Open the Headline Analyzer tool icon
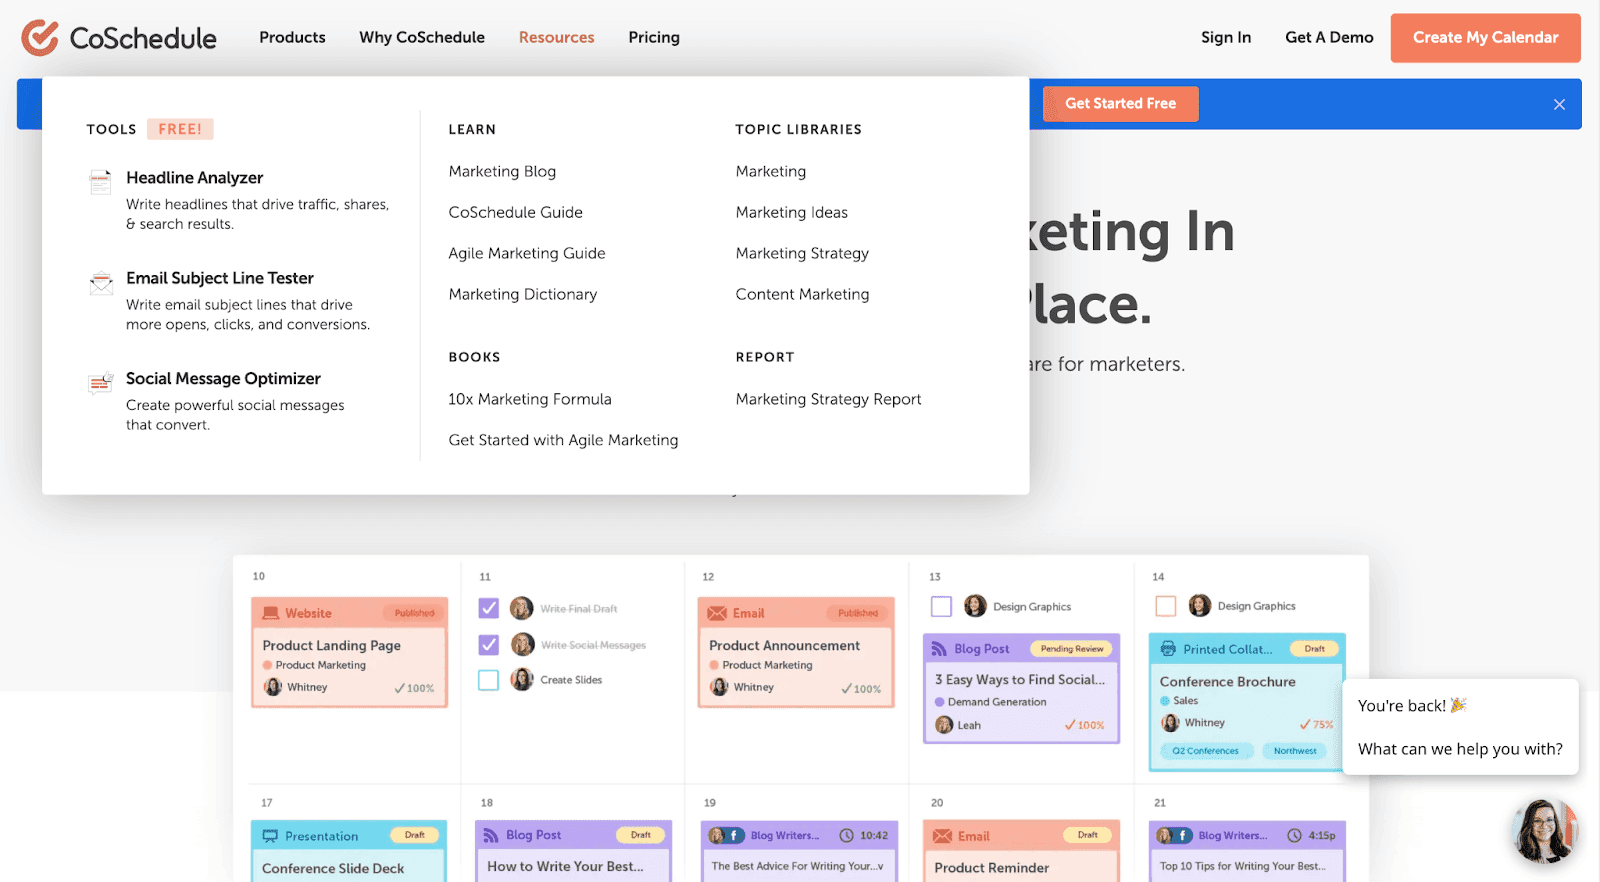The image size is (1600, 882). click(x=101, y=181)
